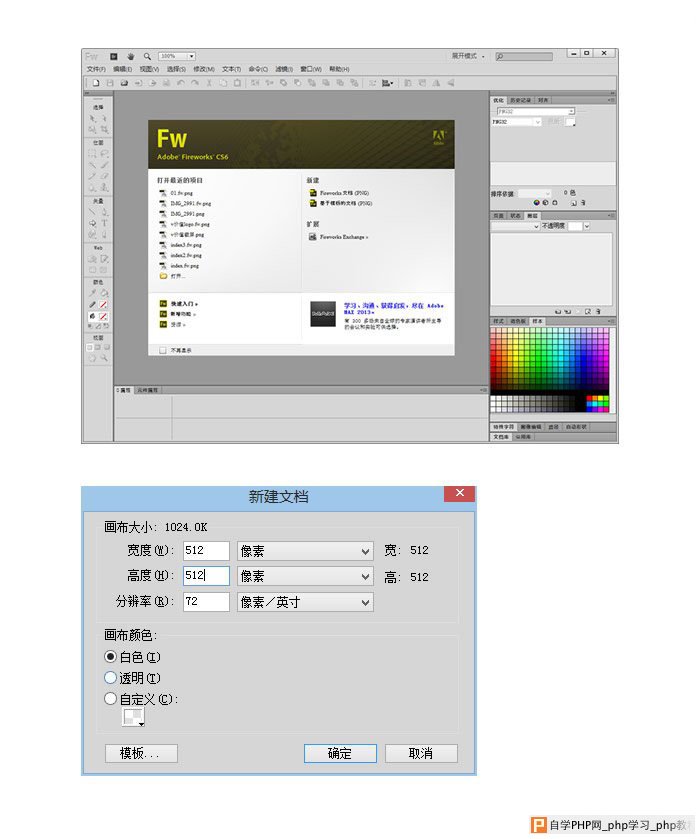Select the Slice tool in the Web section
Image resolution: width=700 pixels, height=839 pixels.
(104, 258)
